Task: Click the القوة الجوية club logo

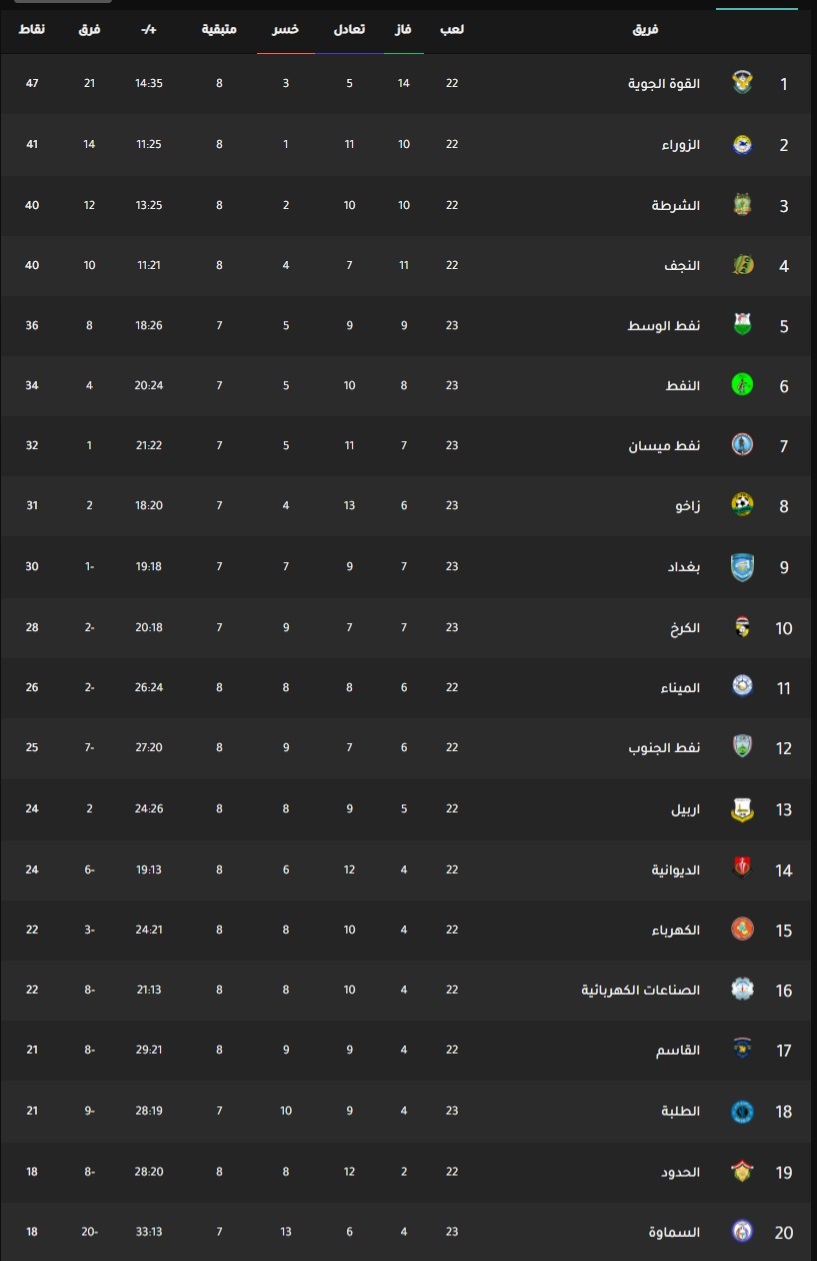Action: (x=742, y=83)
